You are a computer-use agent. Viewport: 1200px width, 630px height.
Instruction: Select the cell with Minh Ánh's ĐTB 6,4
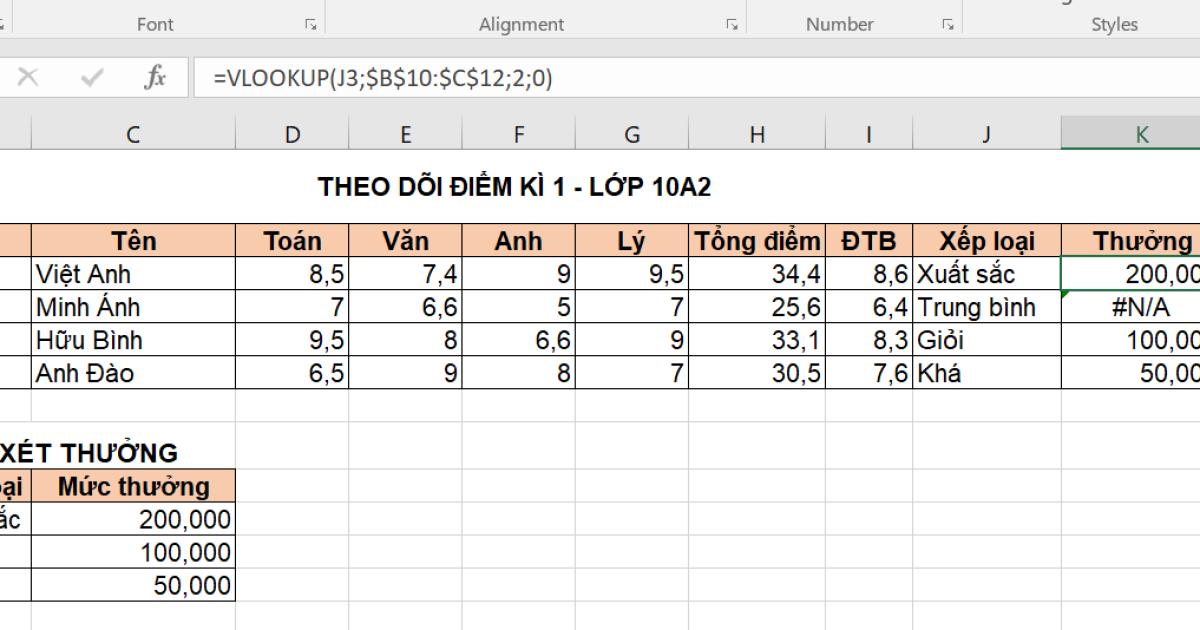868,307
